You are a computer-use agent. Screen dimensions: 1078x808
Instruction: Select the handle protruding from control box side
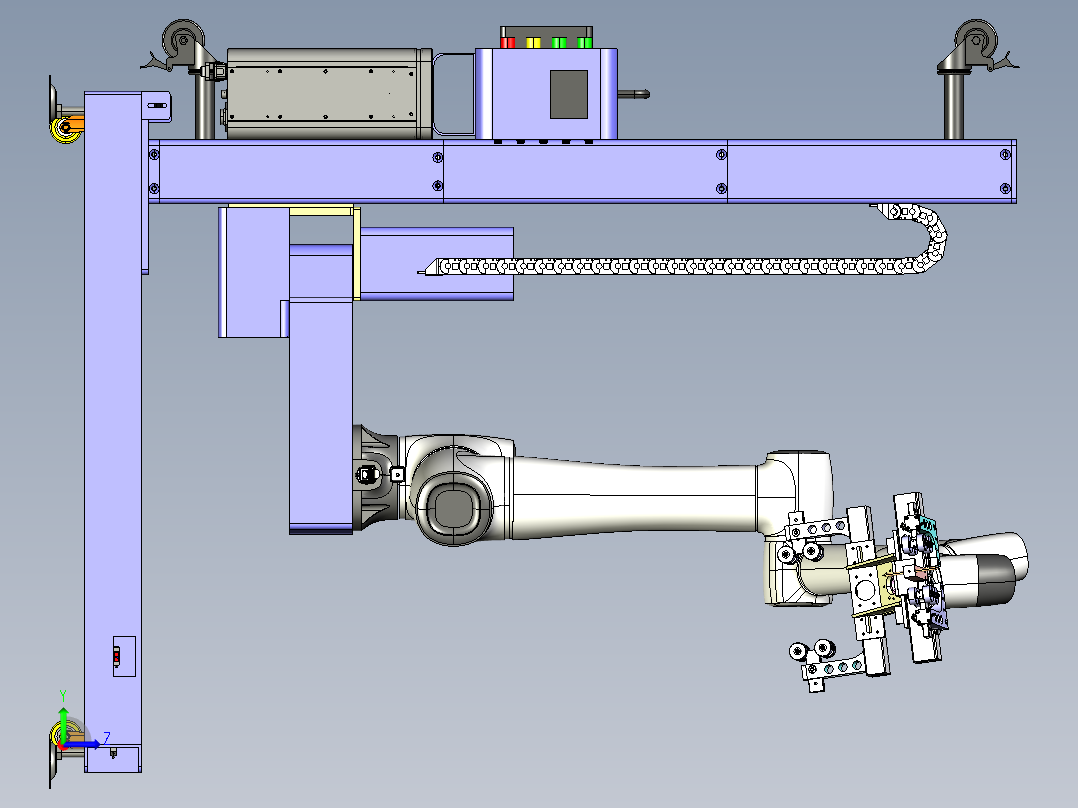coord(633,94)
